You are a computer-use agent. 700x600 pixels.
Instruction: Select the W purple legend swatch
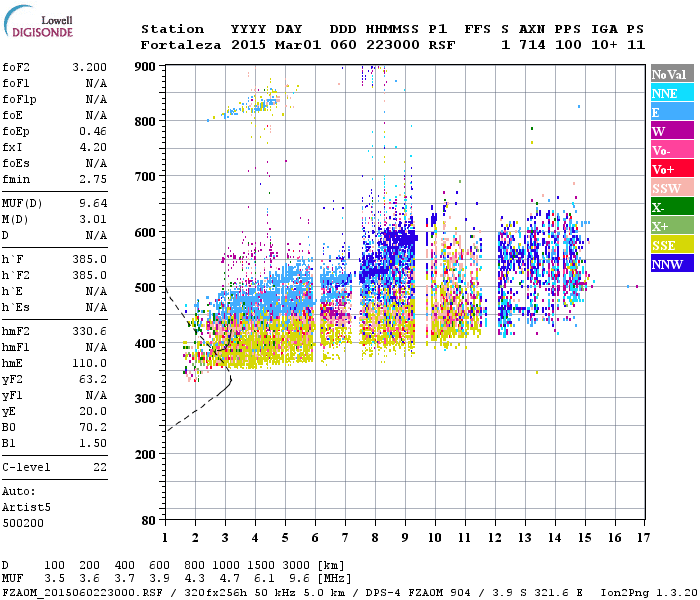coord(672,131)
